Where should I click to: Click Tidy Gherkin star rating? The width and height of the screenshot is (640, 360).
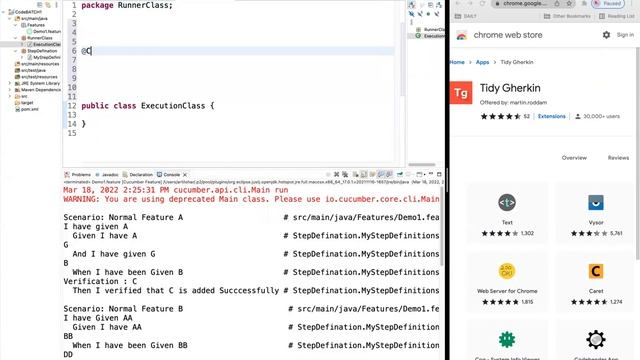(x=500, y=116)
